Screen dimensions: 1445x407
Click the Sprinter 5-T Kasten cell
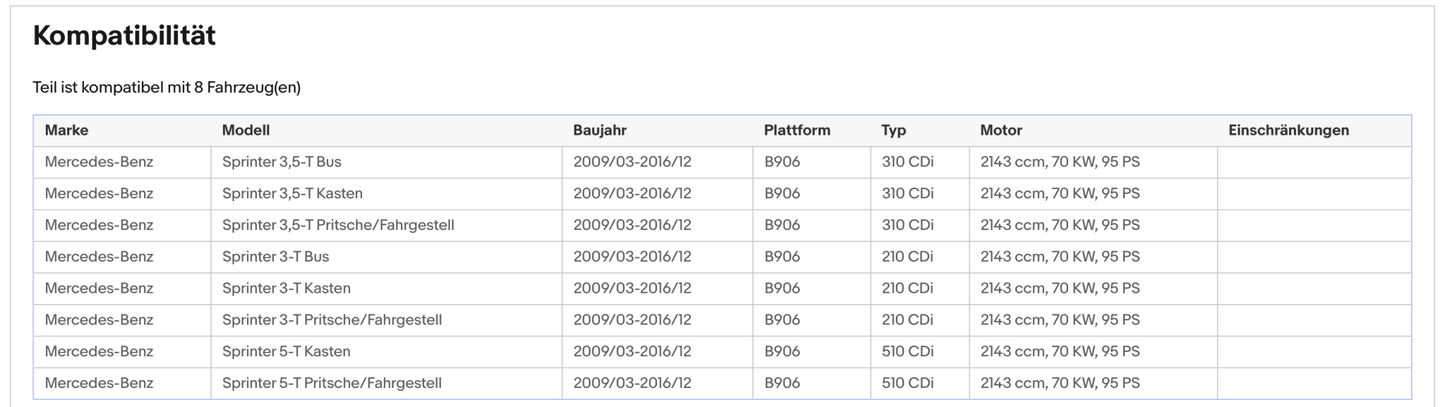[286, 352]
